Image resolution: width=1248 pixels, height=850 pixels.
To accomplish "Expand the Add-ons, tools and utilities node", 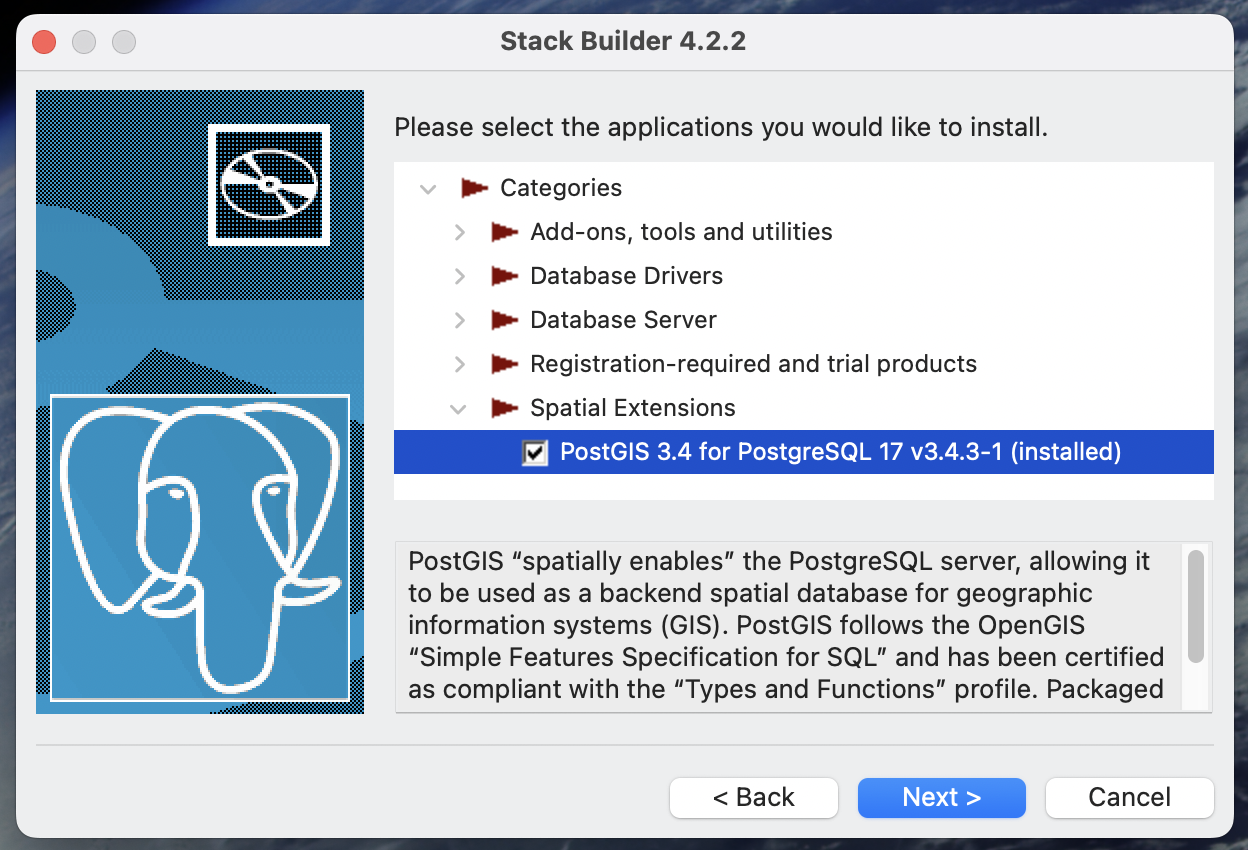I will [x=459, y=232].
